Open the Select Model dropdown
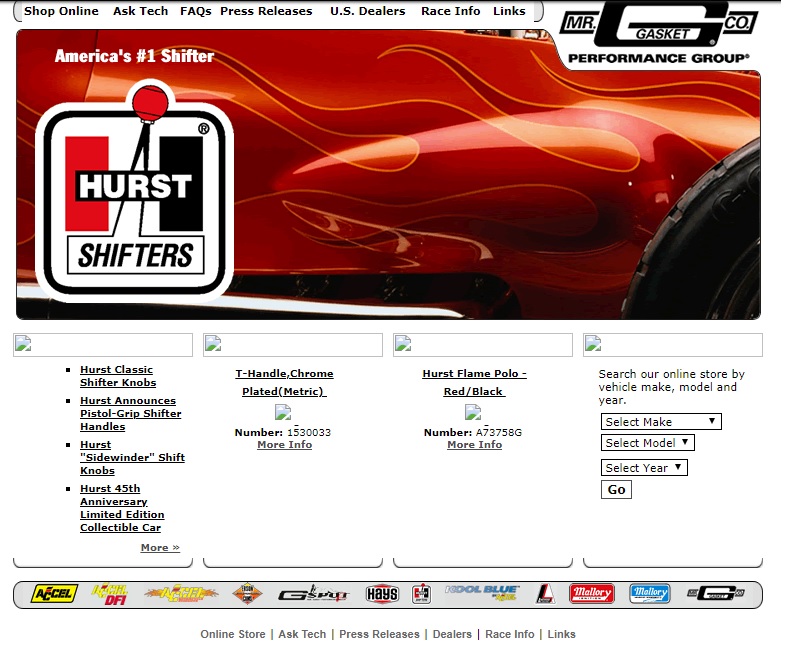 click(x=647, y=443)
